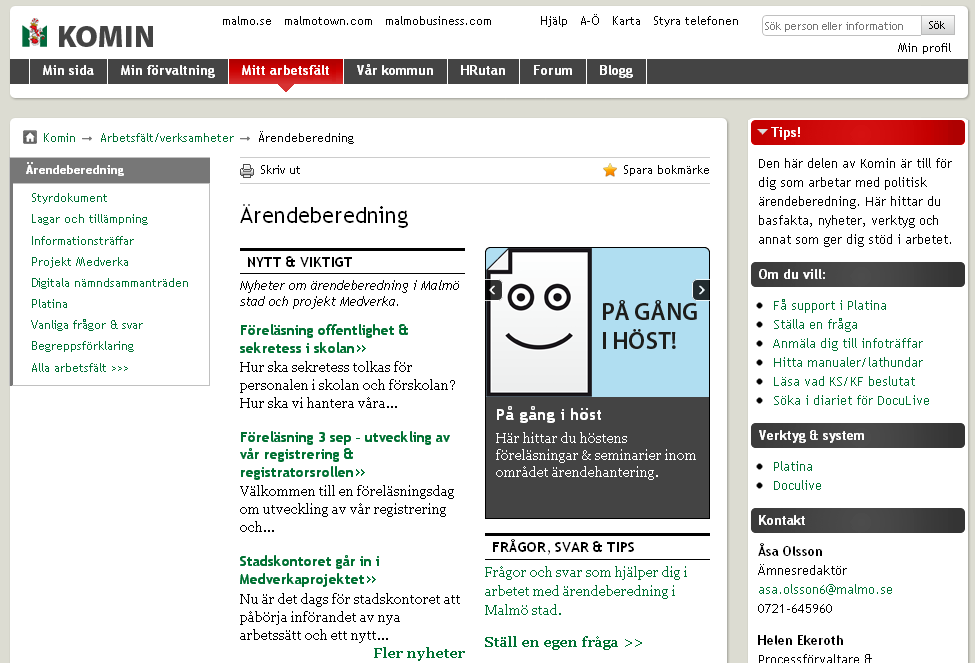Go to Arbetsfält/verksamheter breadcrumb
Image resolution: width=975 pixels, height=663 pixels.
[167, 138]
